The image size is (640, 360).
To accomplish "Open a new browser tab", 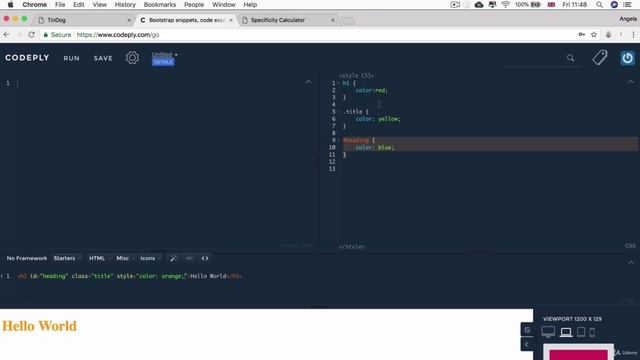I will (x=348, y=20).
